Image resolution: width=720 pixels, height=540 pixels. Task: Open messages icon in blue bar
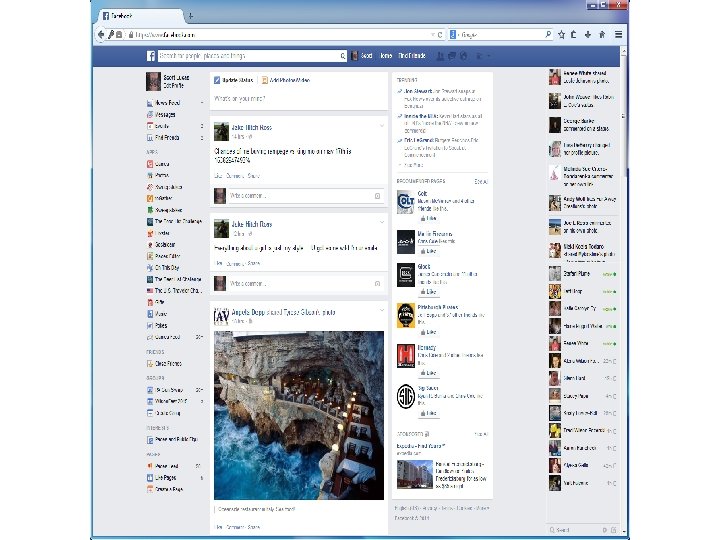pos(452,56)
